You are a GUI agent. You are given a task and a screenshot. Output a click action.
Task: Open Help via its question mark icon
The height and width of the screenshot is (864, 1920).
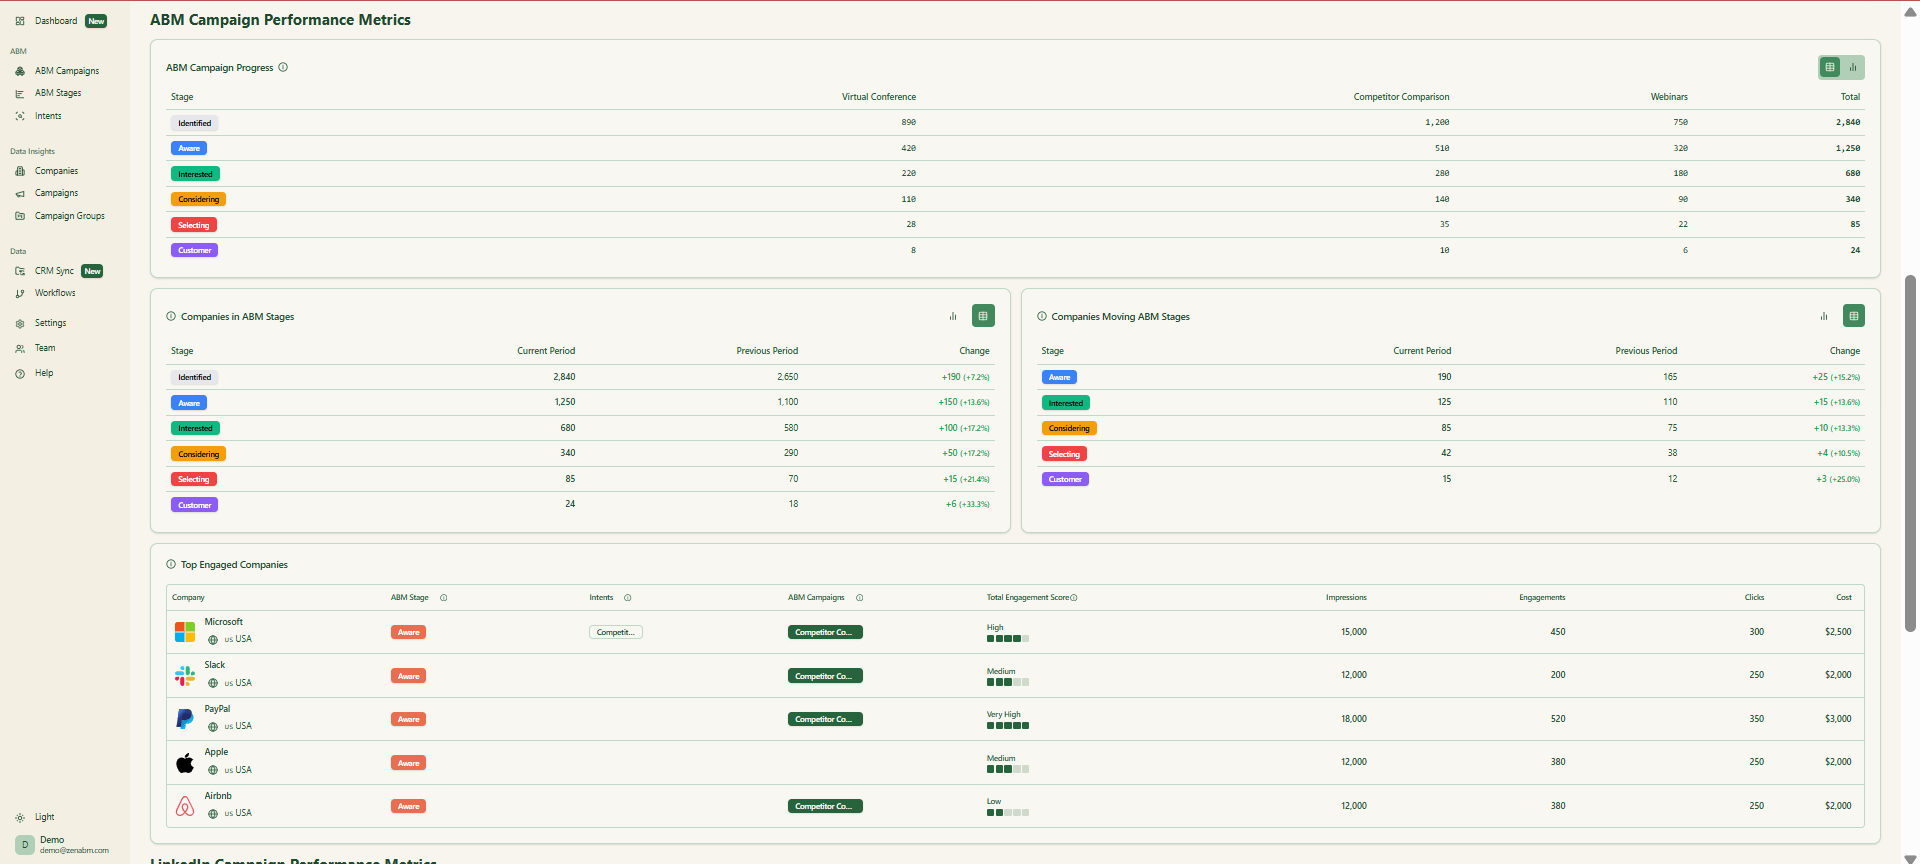tap(20, 374)
